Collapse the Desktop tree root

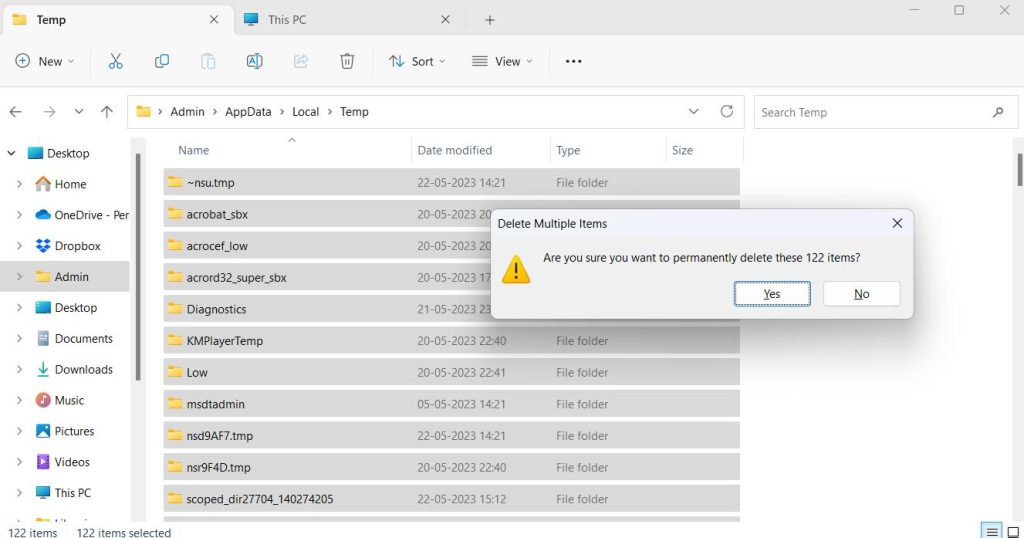click(x=11, y=153)
